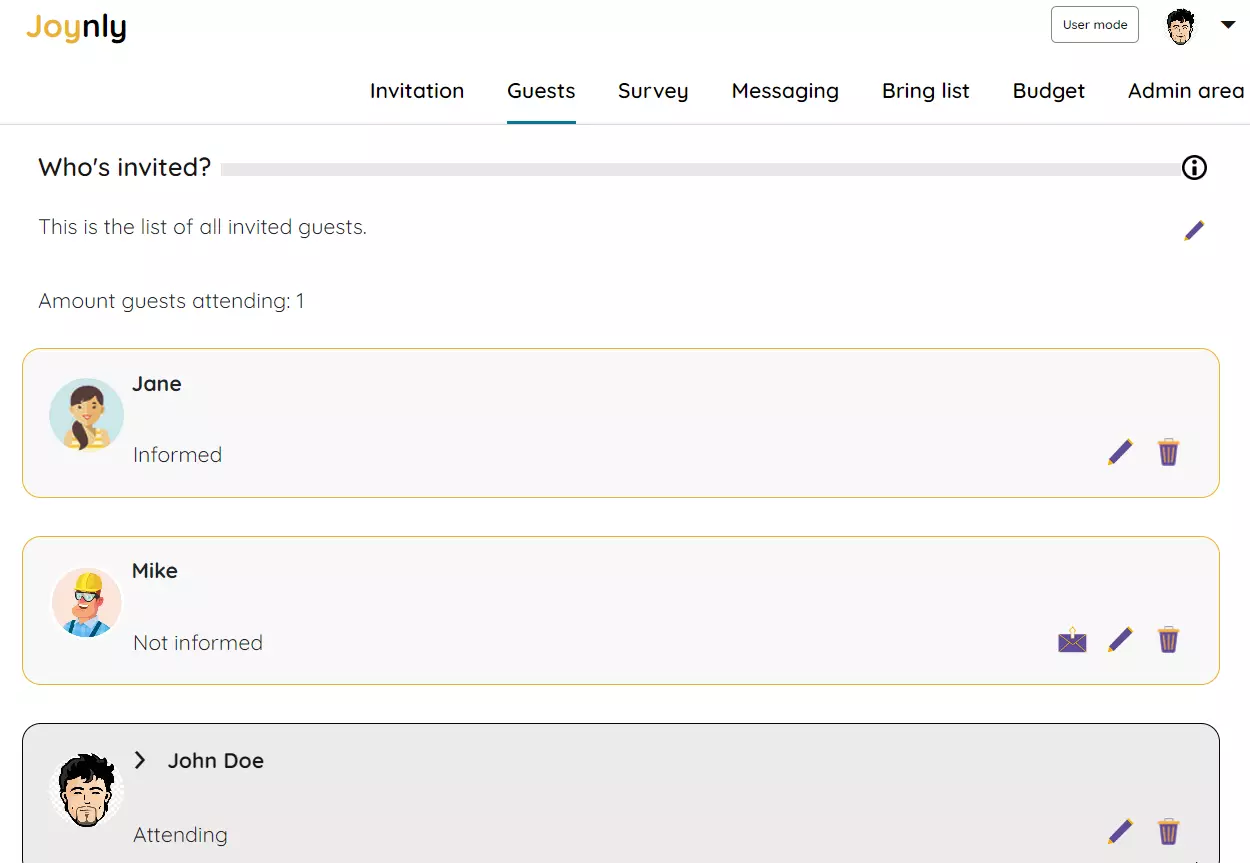Viewport: 1250px width, 863px height.
Task: Click the User mode button
Action: point(1095,25)
